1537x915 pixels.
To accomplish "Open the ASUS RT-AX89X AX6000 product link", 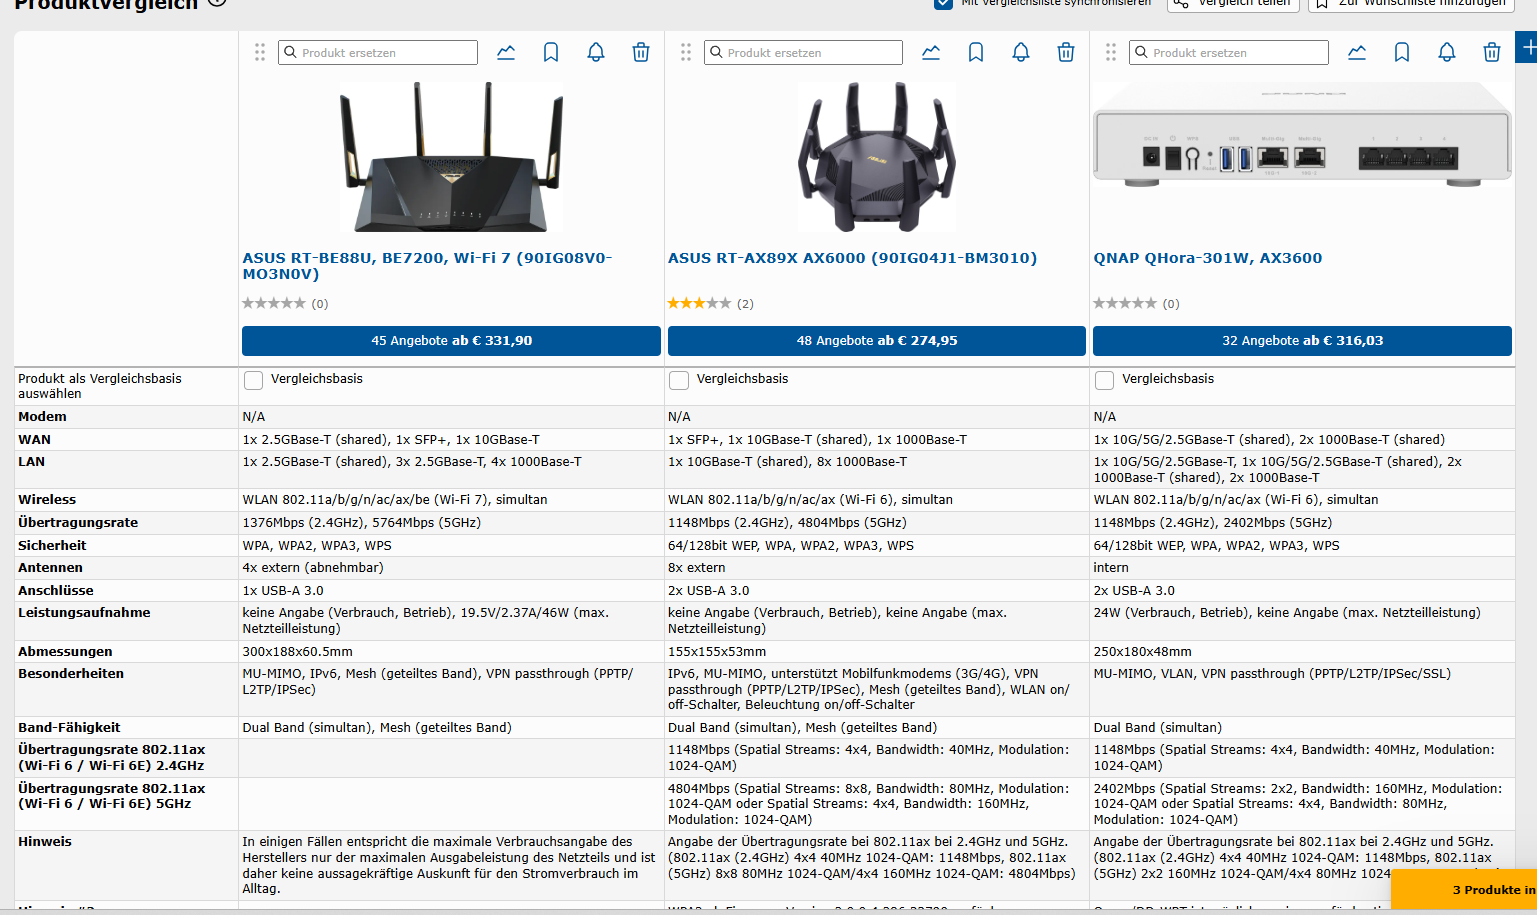I will tap(852, 258).
